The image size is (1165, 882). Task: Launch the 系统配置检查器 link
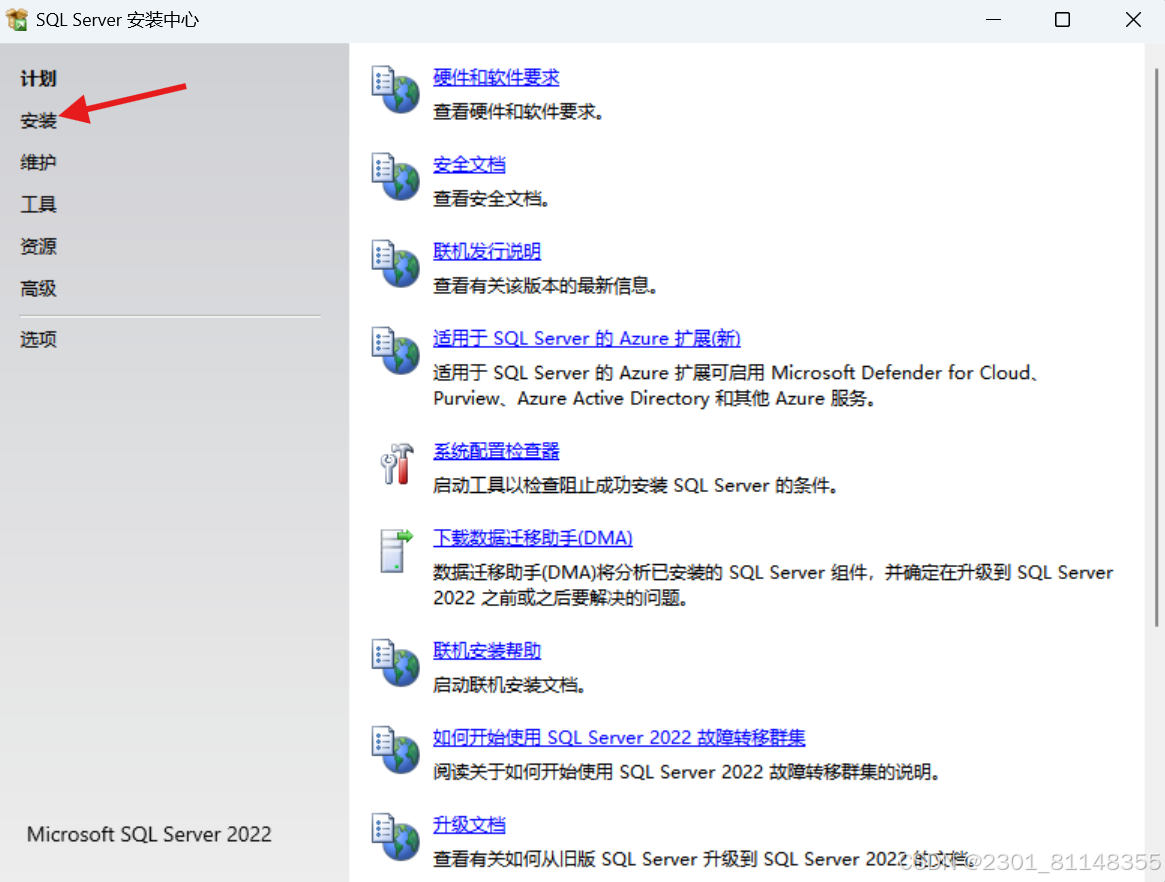[x=496, y=450]
